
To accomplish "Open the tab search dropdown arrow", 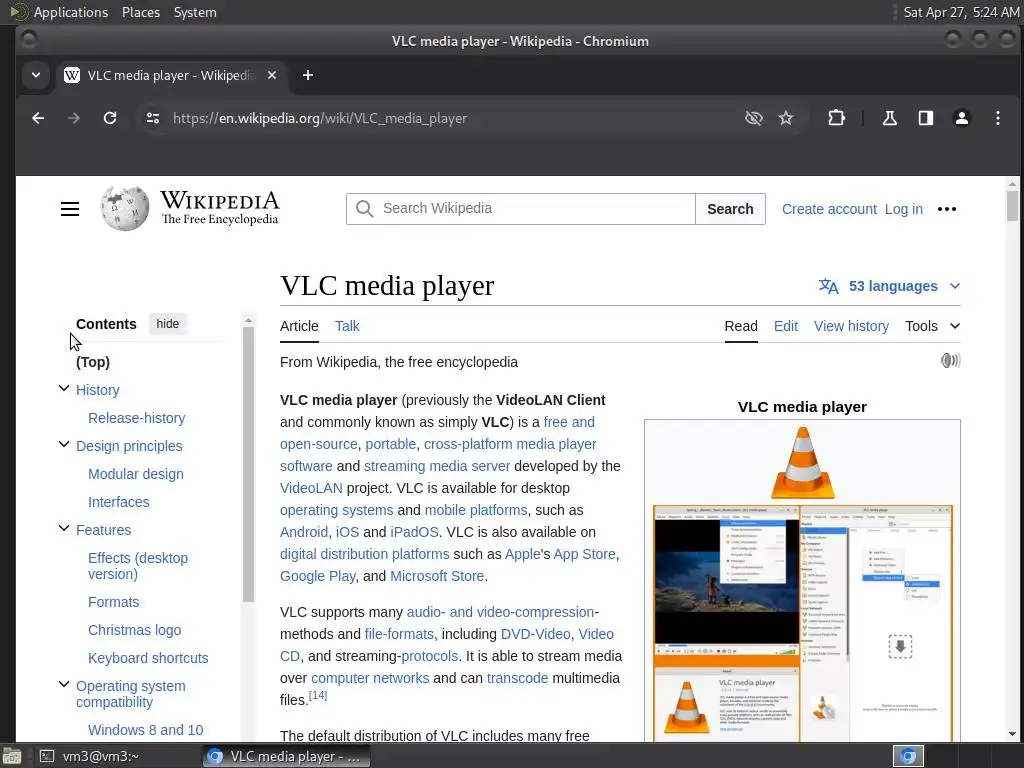I will pyautogui.click(x=36, y=75).
